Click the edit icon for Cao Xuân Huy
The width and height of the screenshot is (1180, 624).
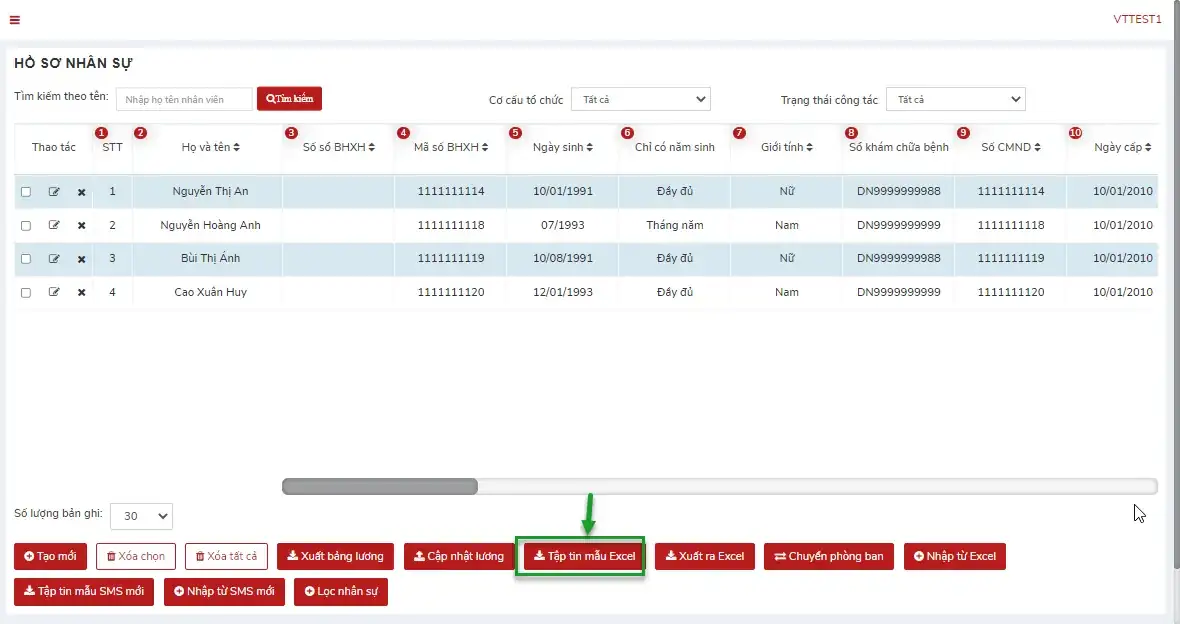pyautogui.click(x=54, y=292)
